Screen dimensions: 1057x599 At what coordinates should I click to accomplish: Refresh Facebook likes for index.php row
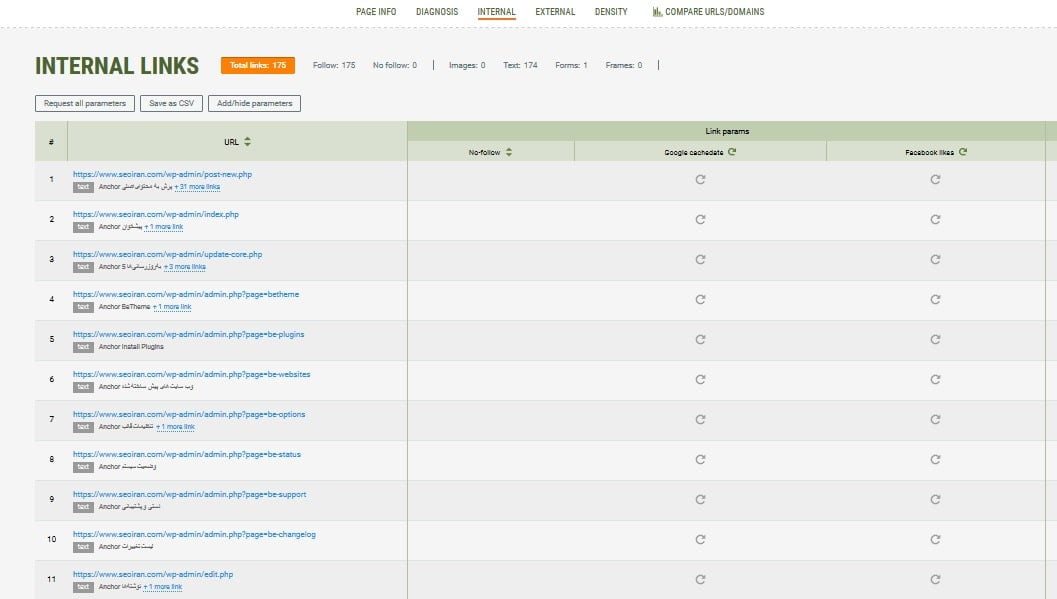[935, 219]
